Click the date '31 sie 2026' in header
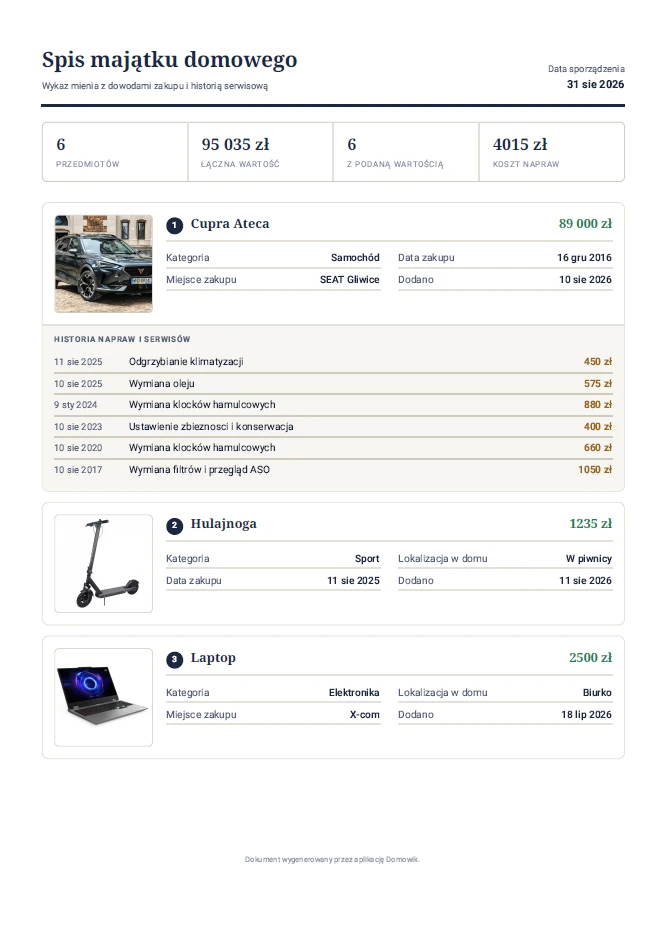Screen dimensions: 665x945 (595, 84)
